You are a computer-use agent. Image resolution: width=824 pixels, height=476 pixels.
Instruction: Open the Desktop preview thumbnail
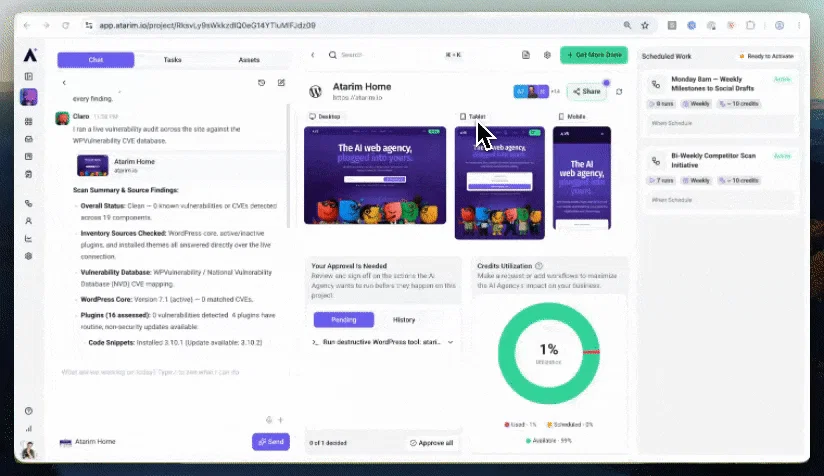(375, 175)
